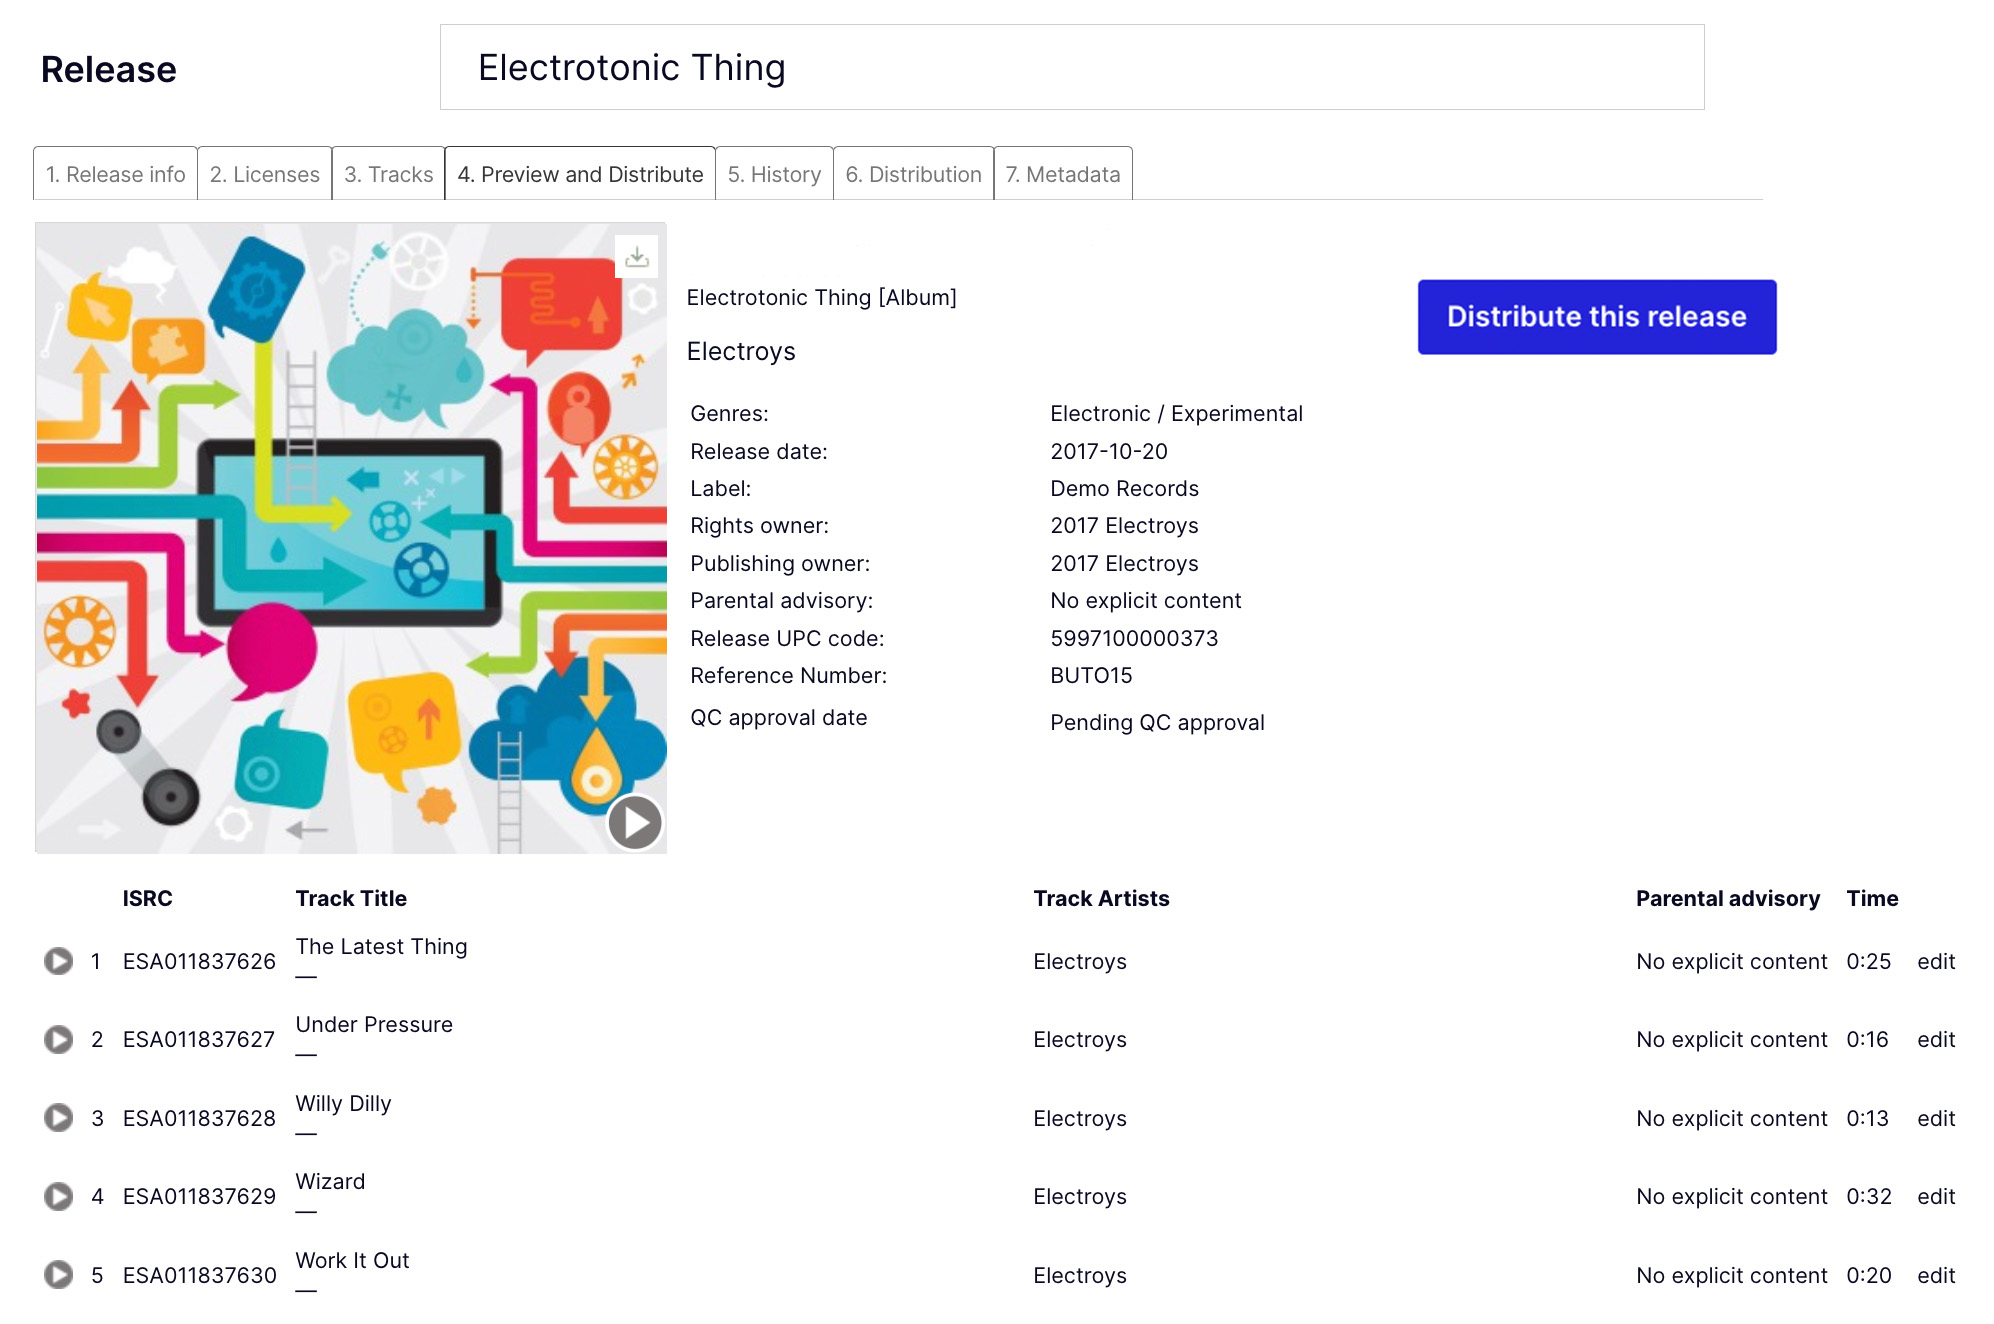Screen dimensions: 1994x1324
Task: Switch to the Metadata tab
Action: [1061, 173]
